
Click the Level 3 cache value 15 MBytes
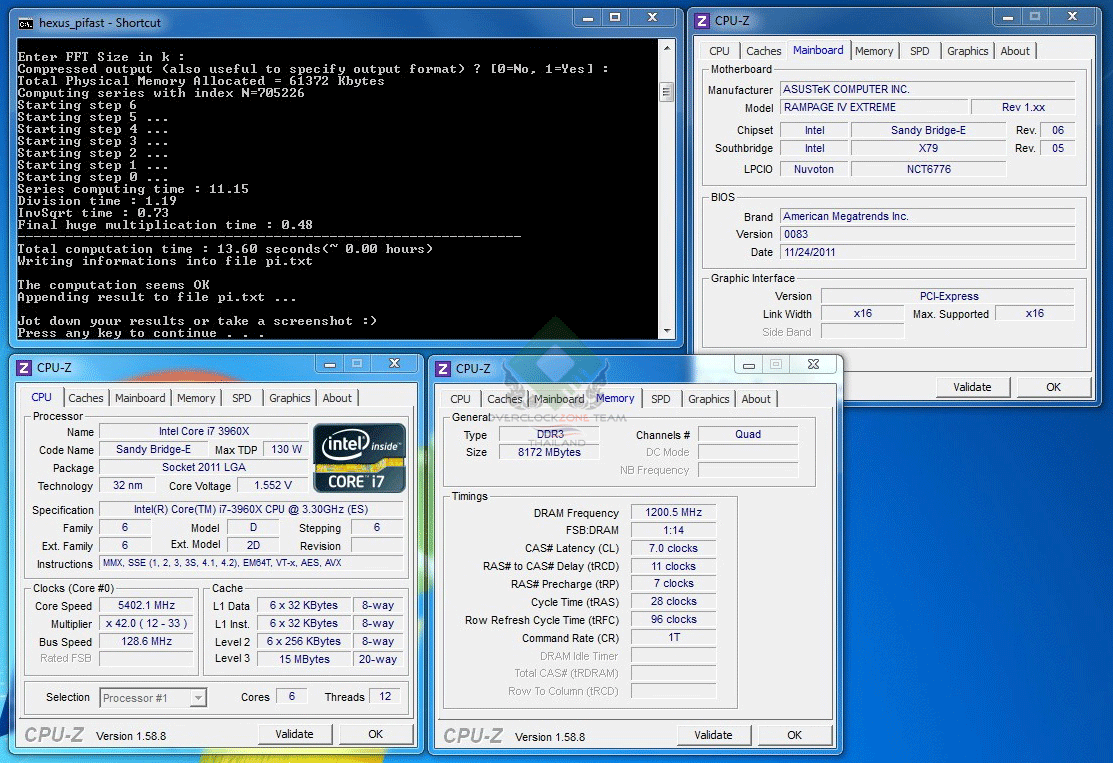point(305,659)
